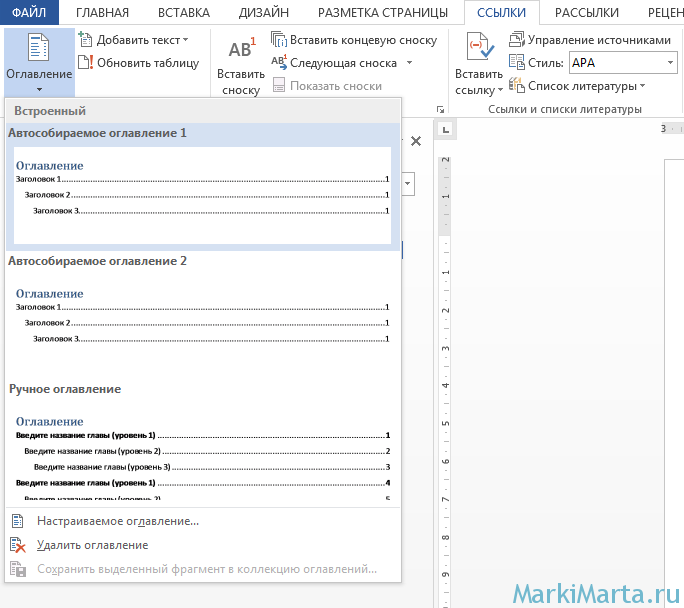The height and width of the screenshot is (608, 684).
Task: Open the Стиль APA combo box
Action: (x=623, y=63)
